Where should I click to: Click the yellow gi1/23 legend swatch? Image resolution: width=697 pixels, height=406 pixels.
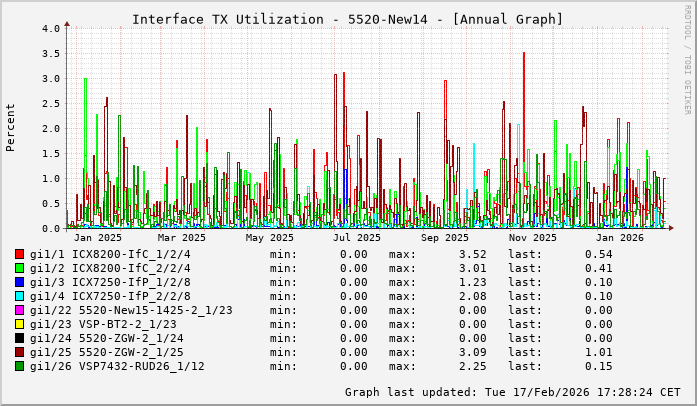[x=20, y=324]
